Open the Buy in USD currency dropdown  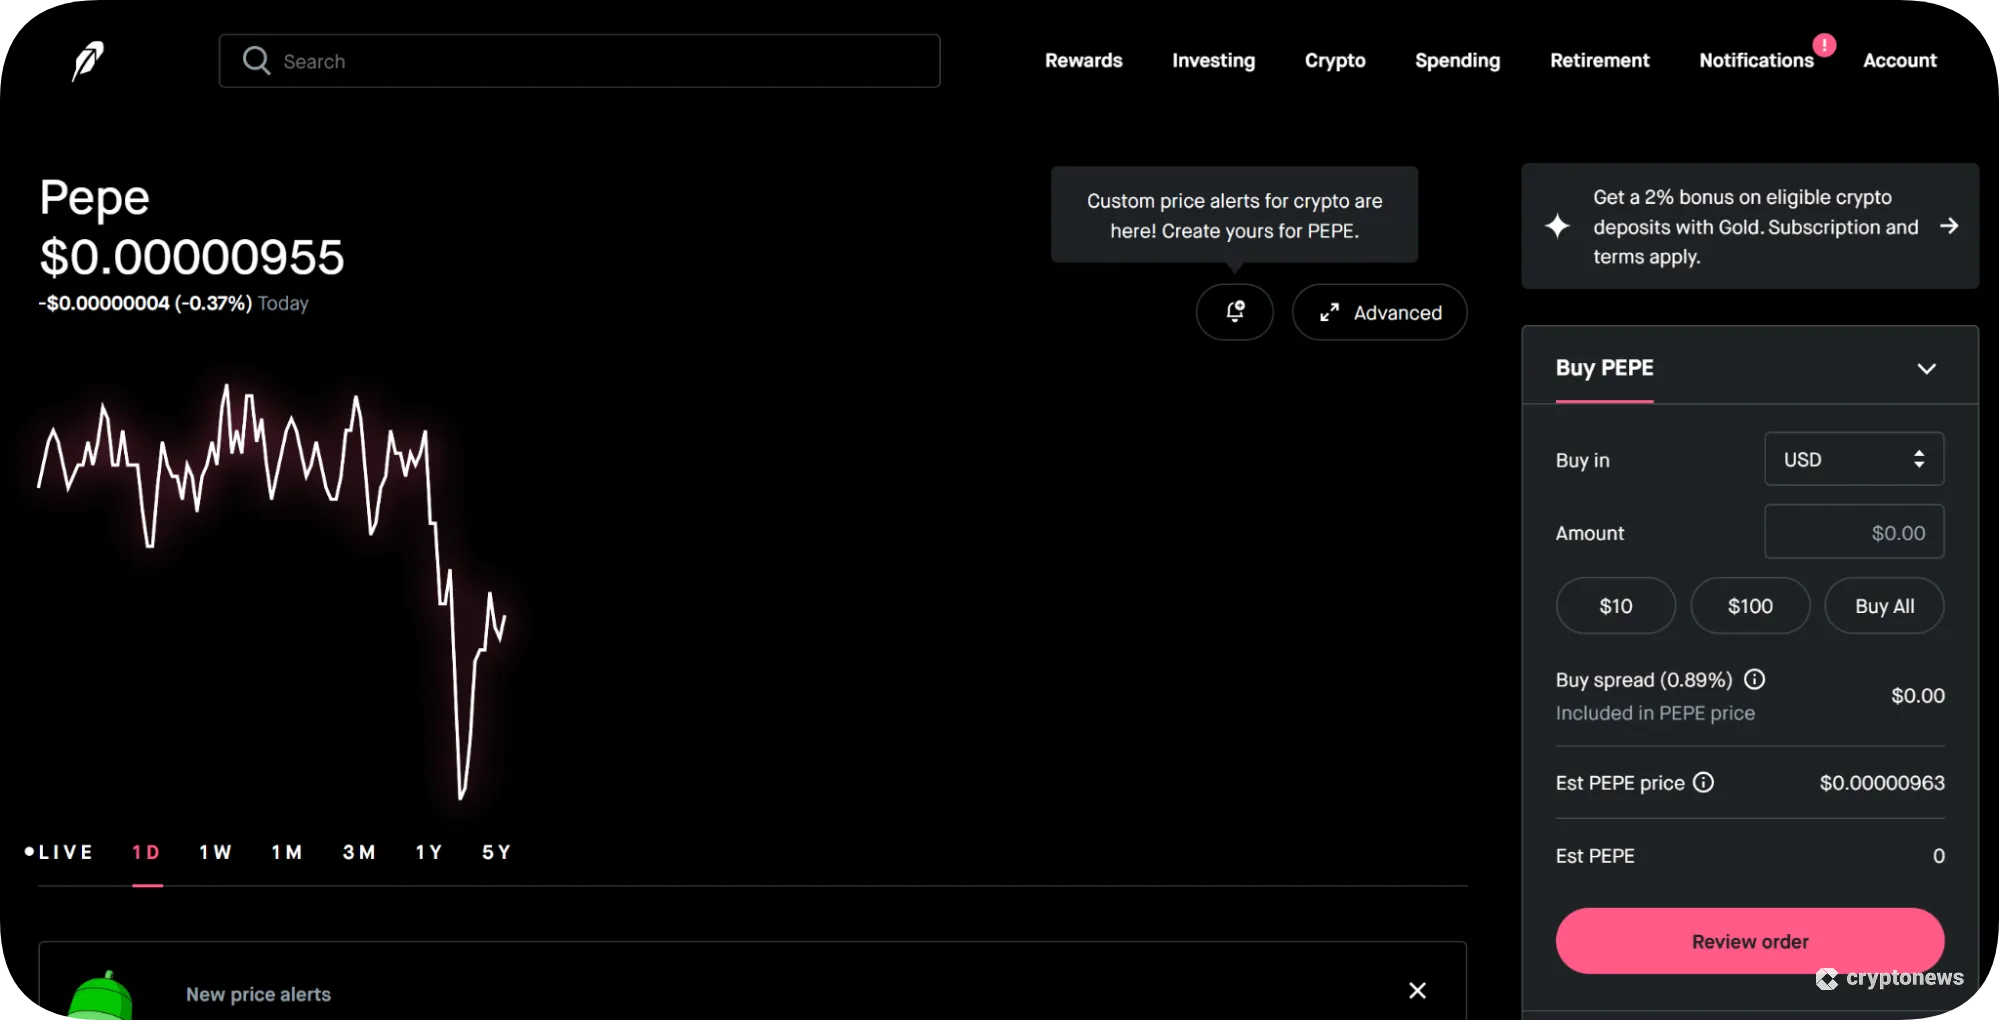point(1853,459)
